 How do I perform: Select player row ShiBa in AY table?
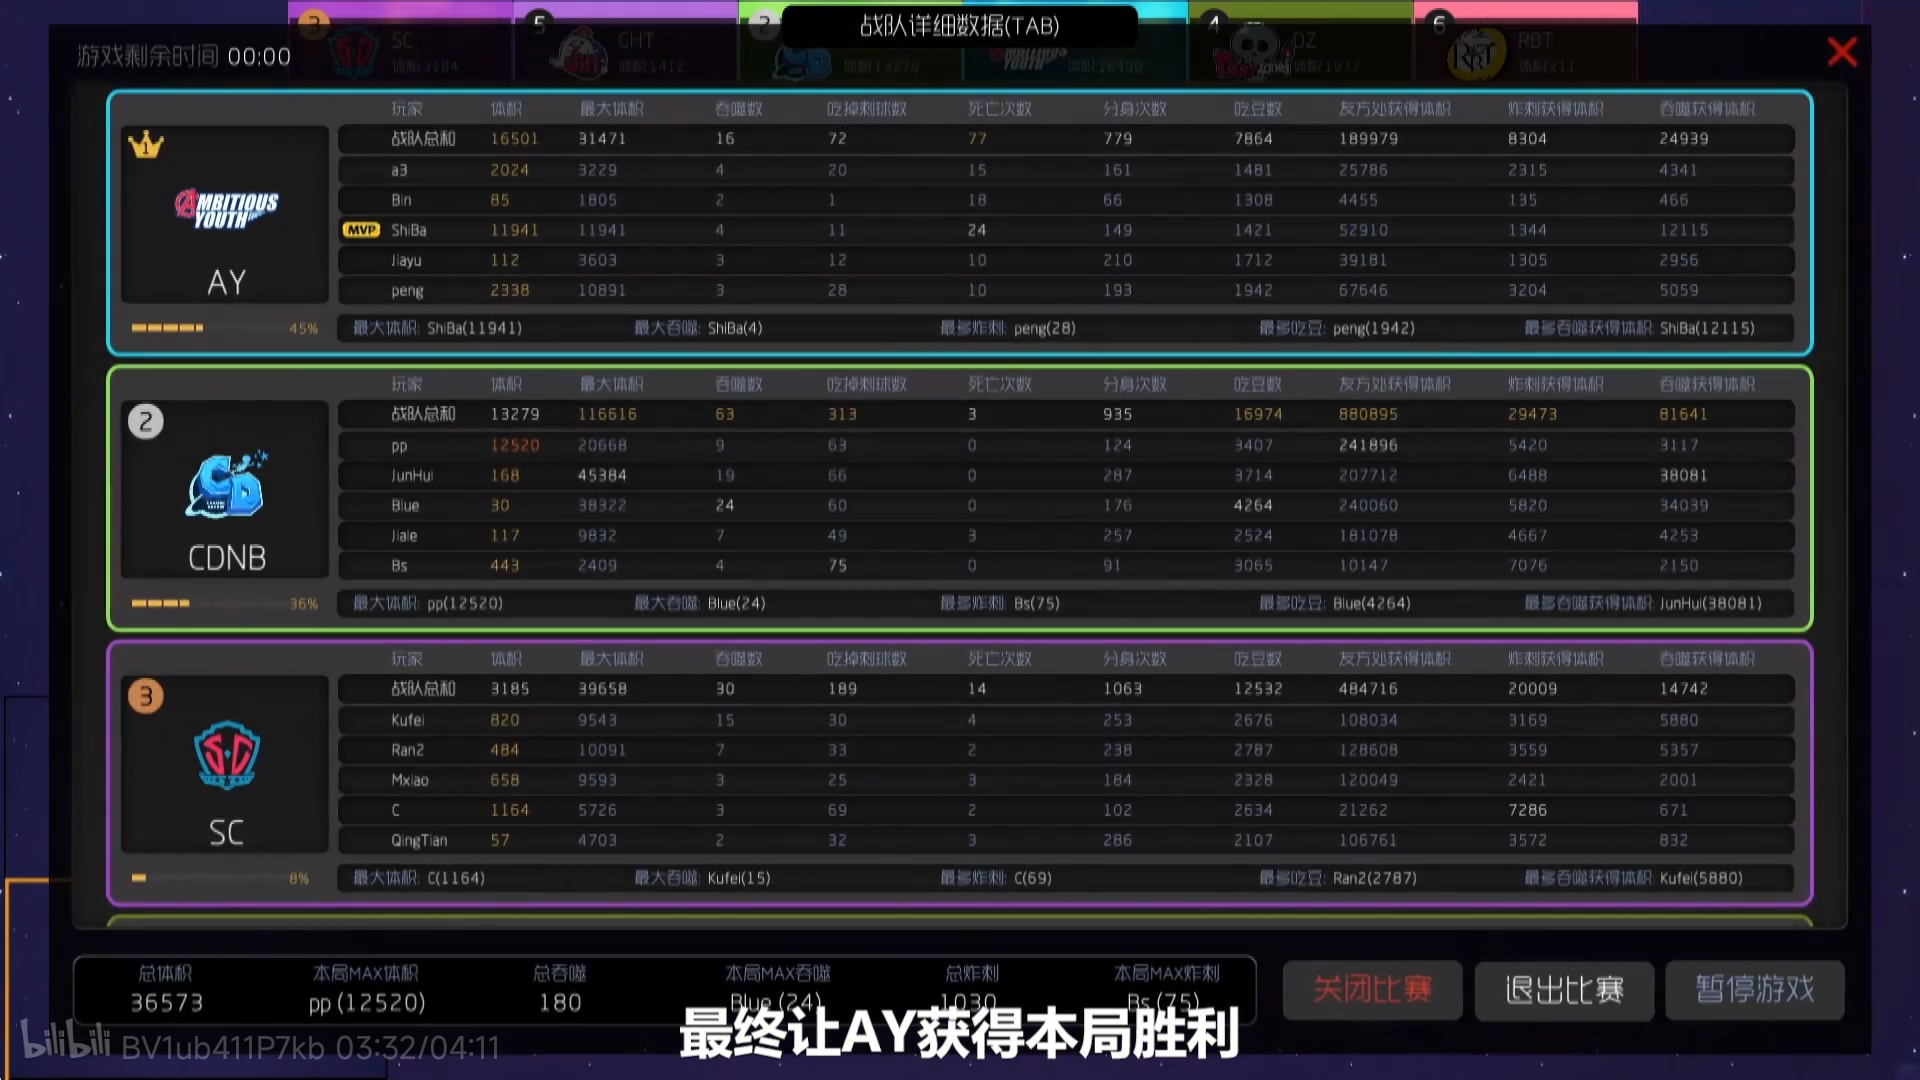click(1066, 230)
